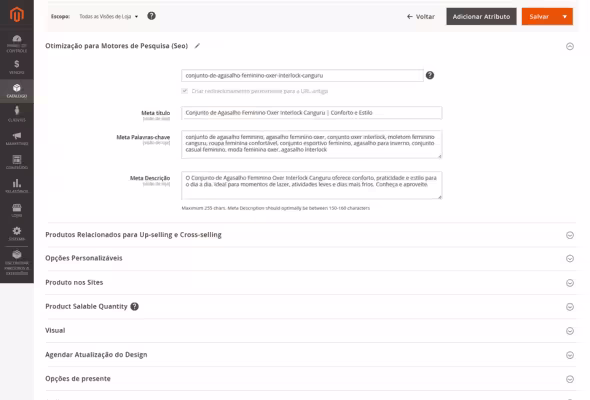
Task: Click the pencil edit icon beside SEO heading
Action: pos(197,46)
